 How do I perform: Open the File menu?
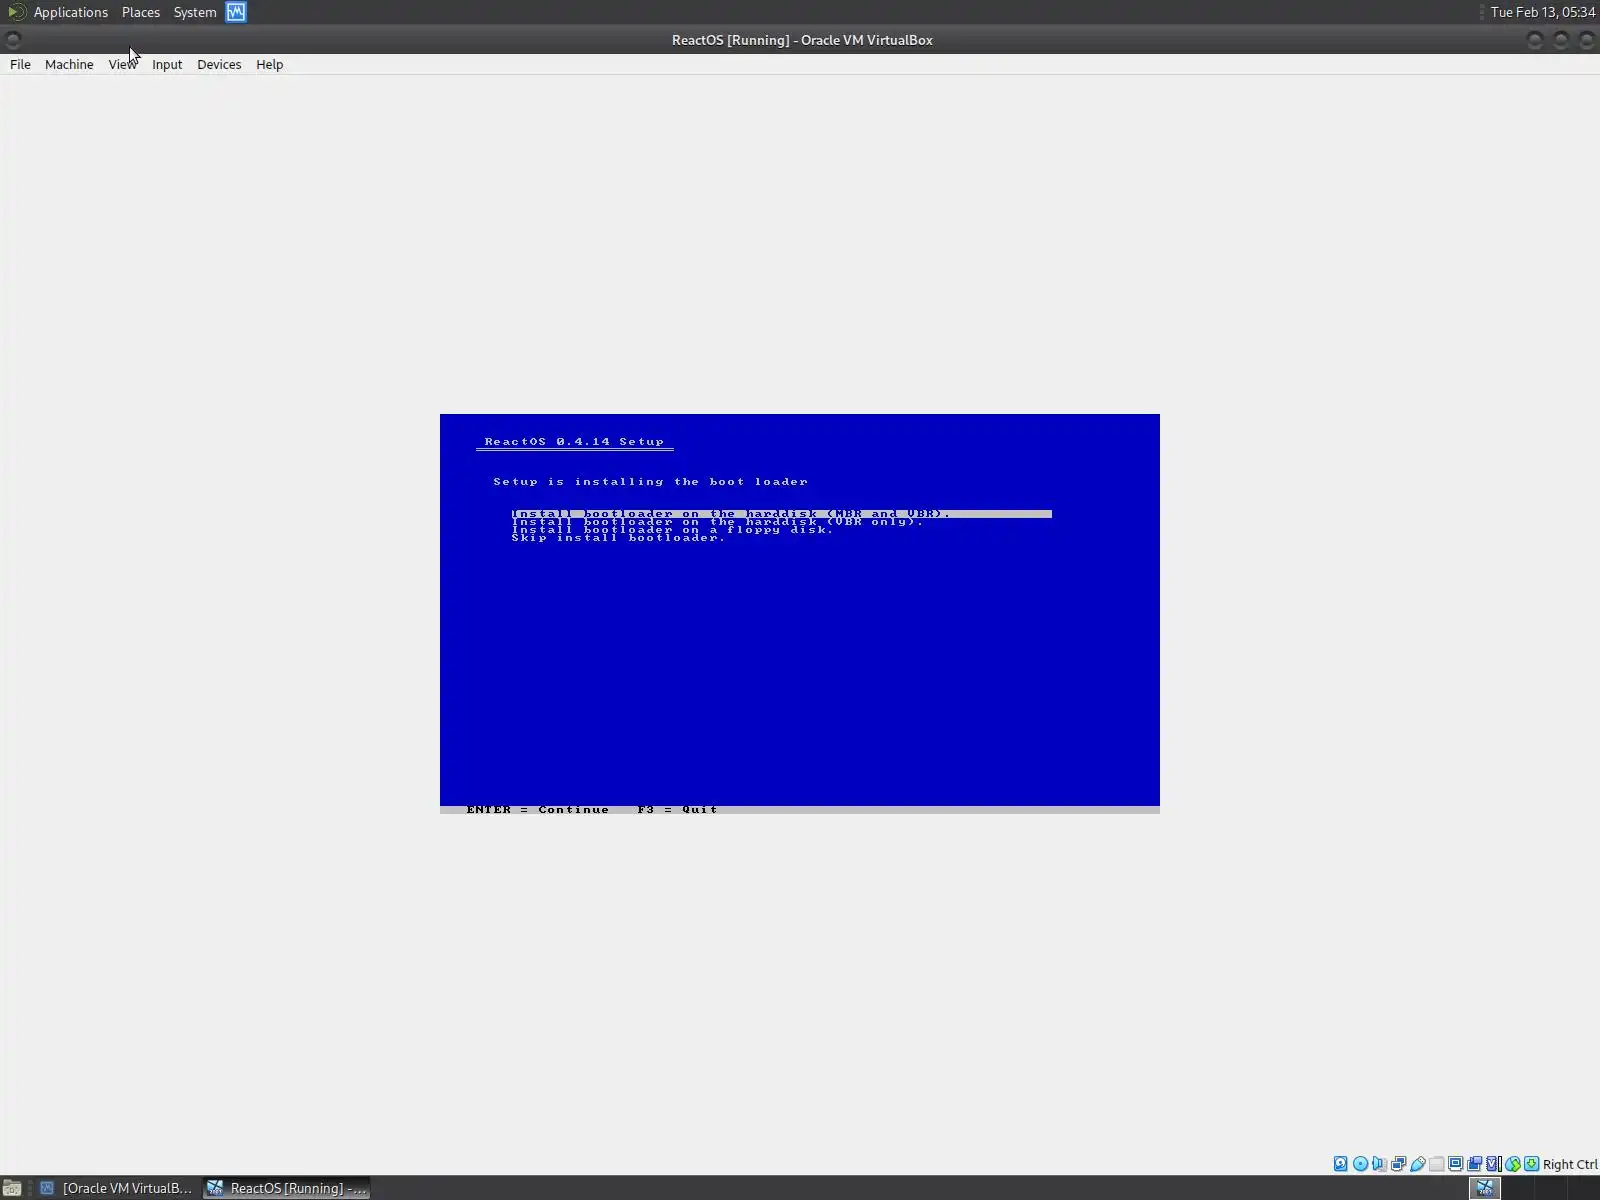(20, 64)
